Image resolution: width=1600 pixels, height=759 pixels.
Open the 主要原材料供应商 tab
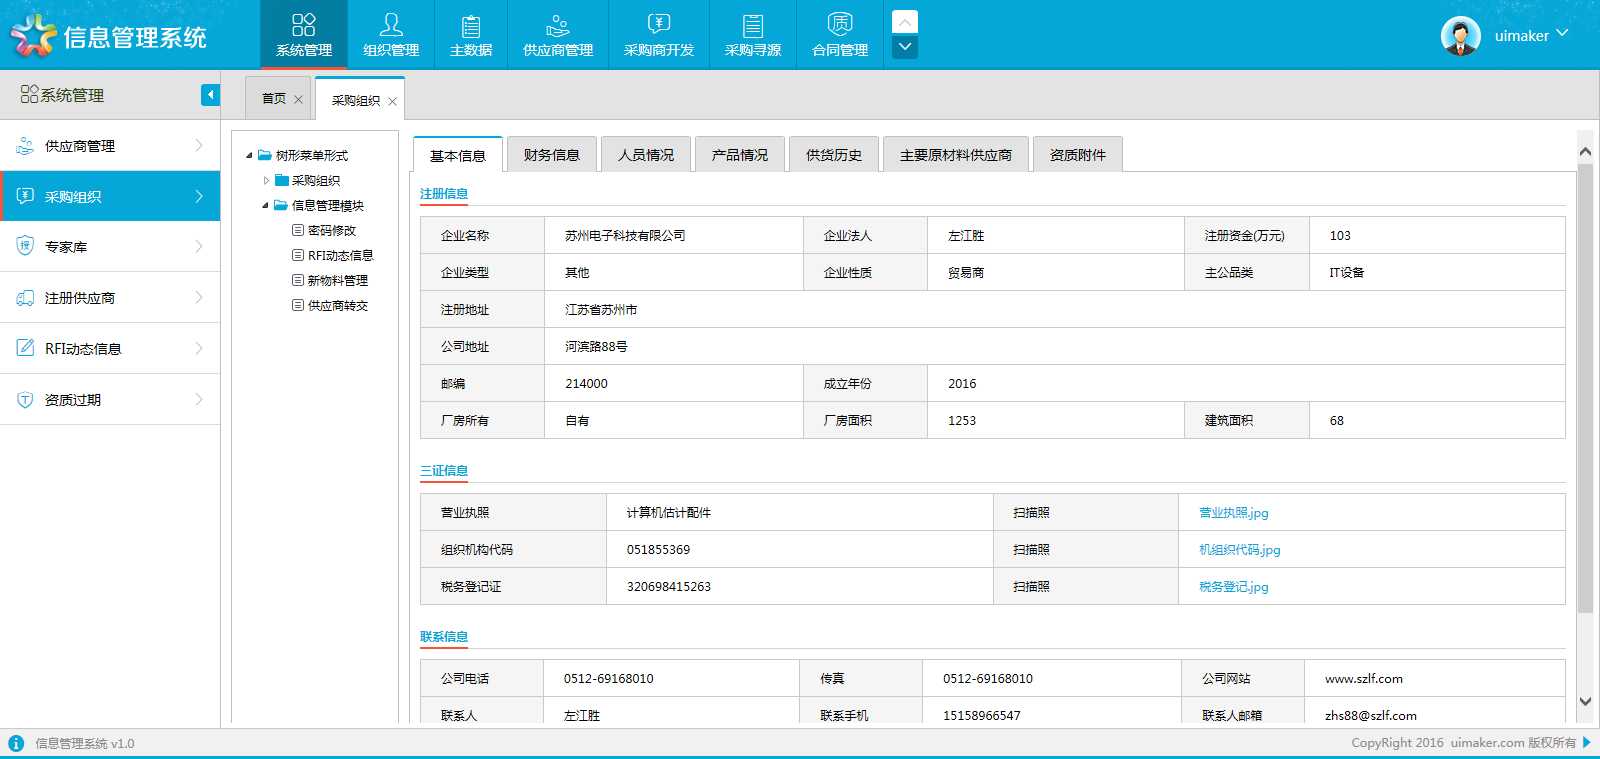[956, 155]
